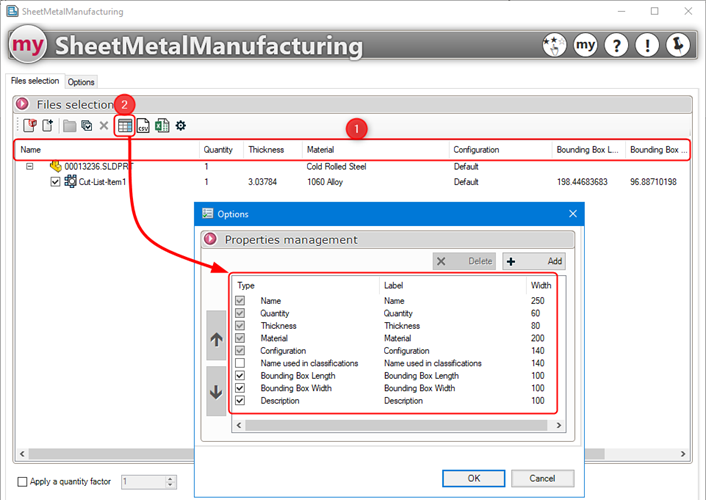The width and height of the screenshot is (706, 500).
Task: Decrease the quantity factor spinner
Action: [170, 485]
